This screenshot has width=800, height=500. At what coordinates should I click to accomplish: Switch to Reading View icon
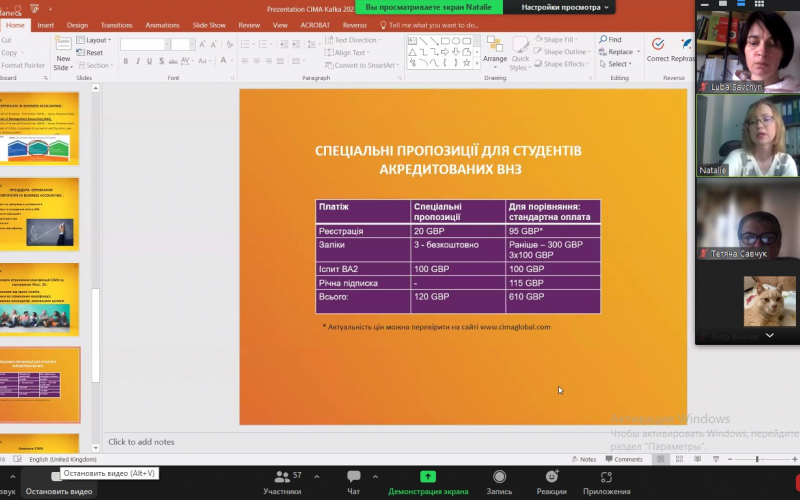[697, 459]
